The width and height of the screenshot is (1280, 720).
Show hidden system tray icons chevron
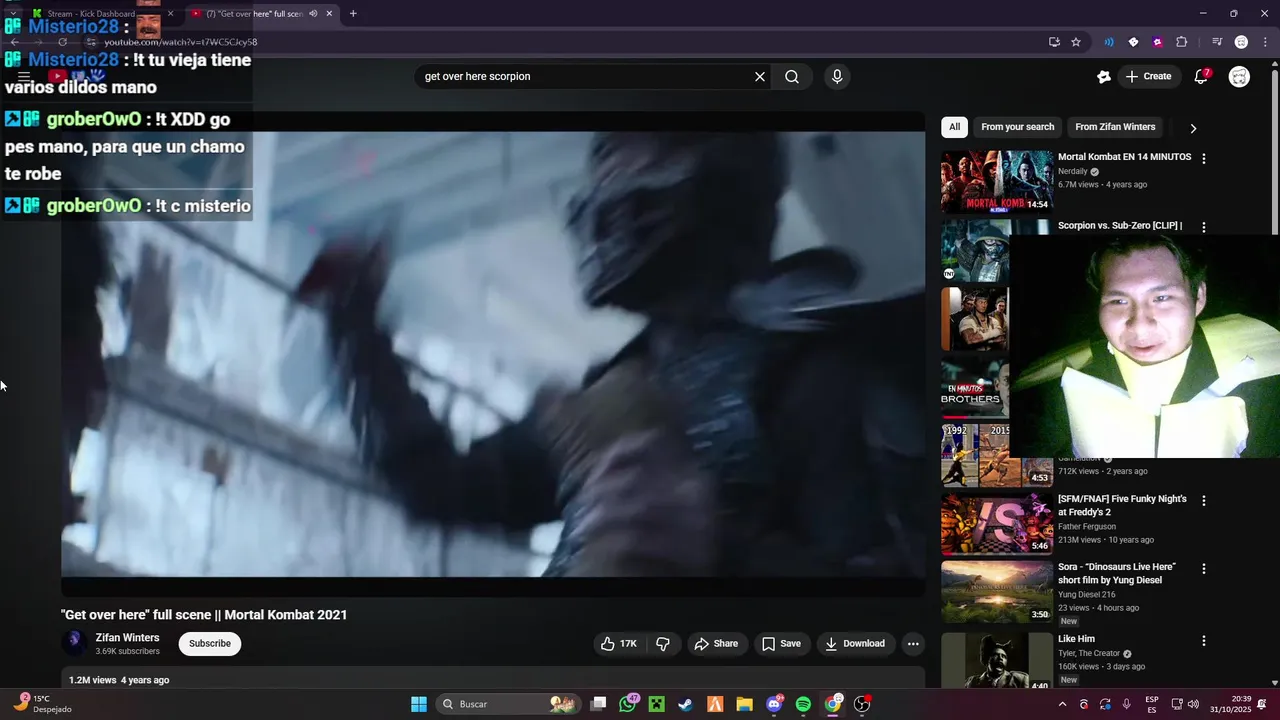pos(1062,704)
